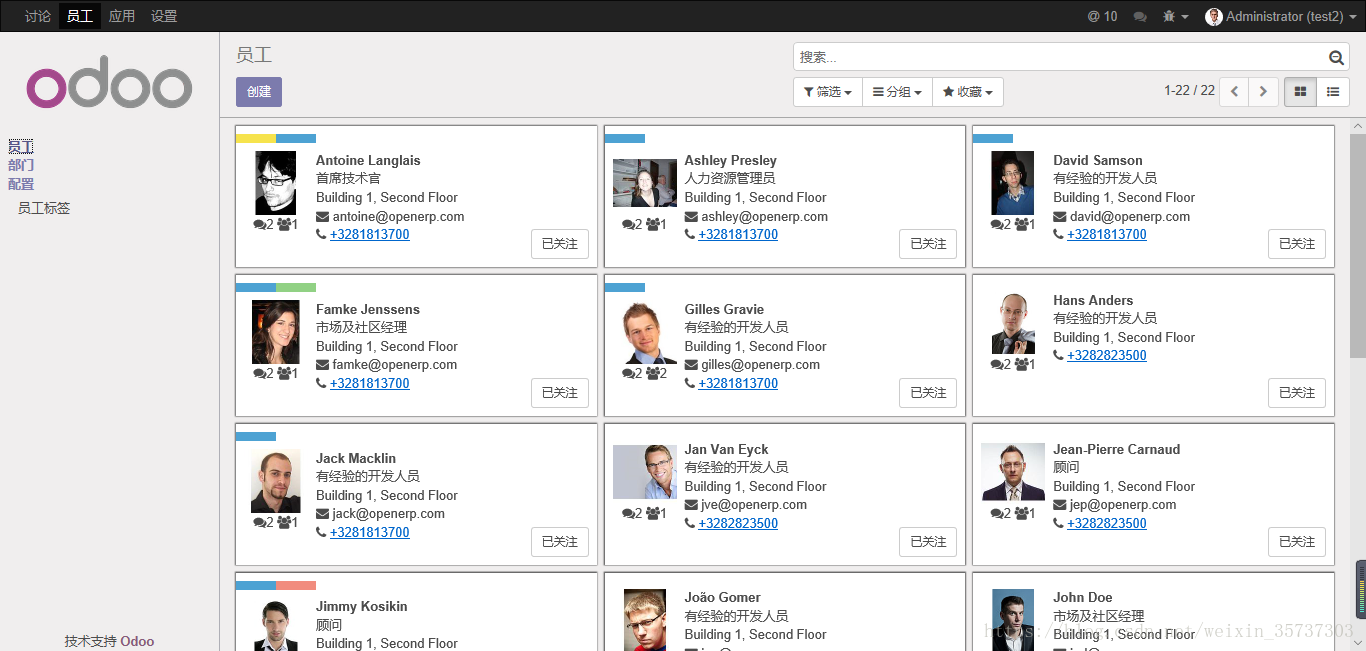The image size is (1366, 651).
Task: Switch to list view
Action: (1333, 92)
